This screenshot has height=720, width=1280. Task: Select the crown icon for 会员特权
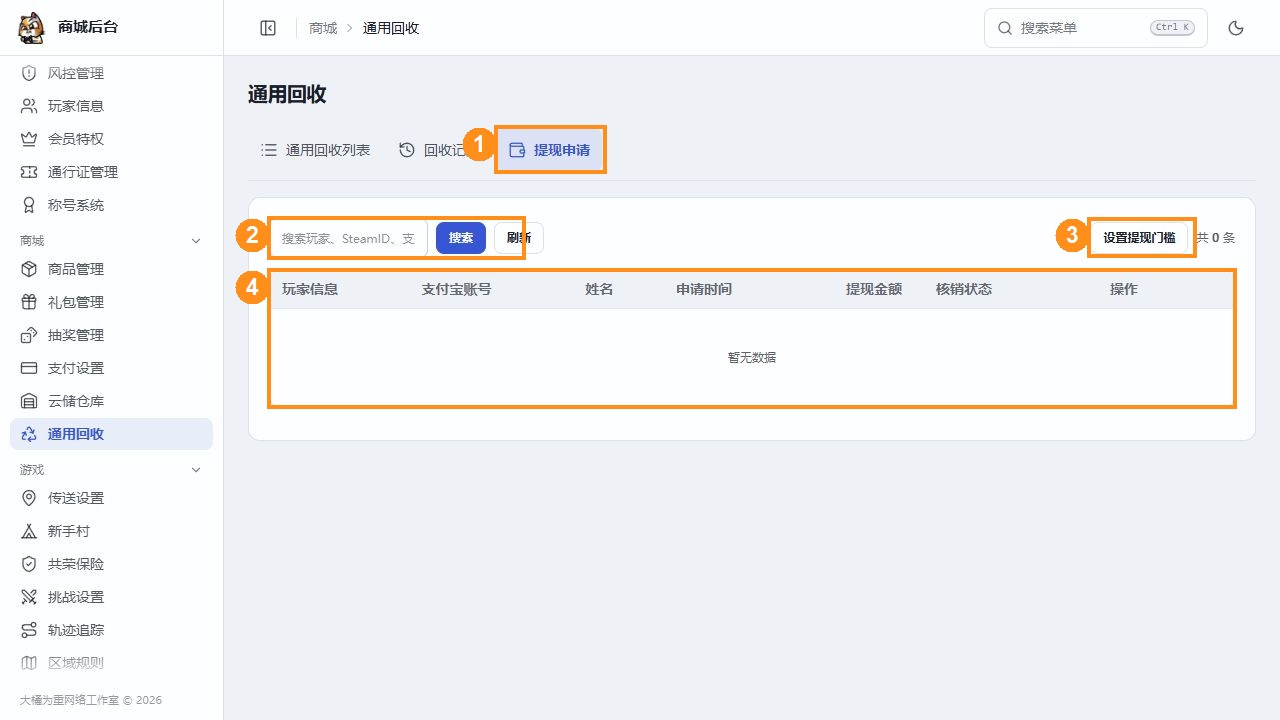29,139
